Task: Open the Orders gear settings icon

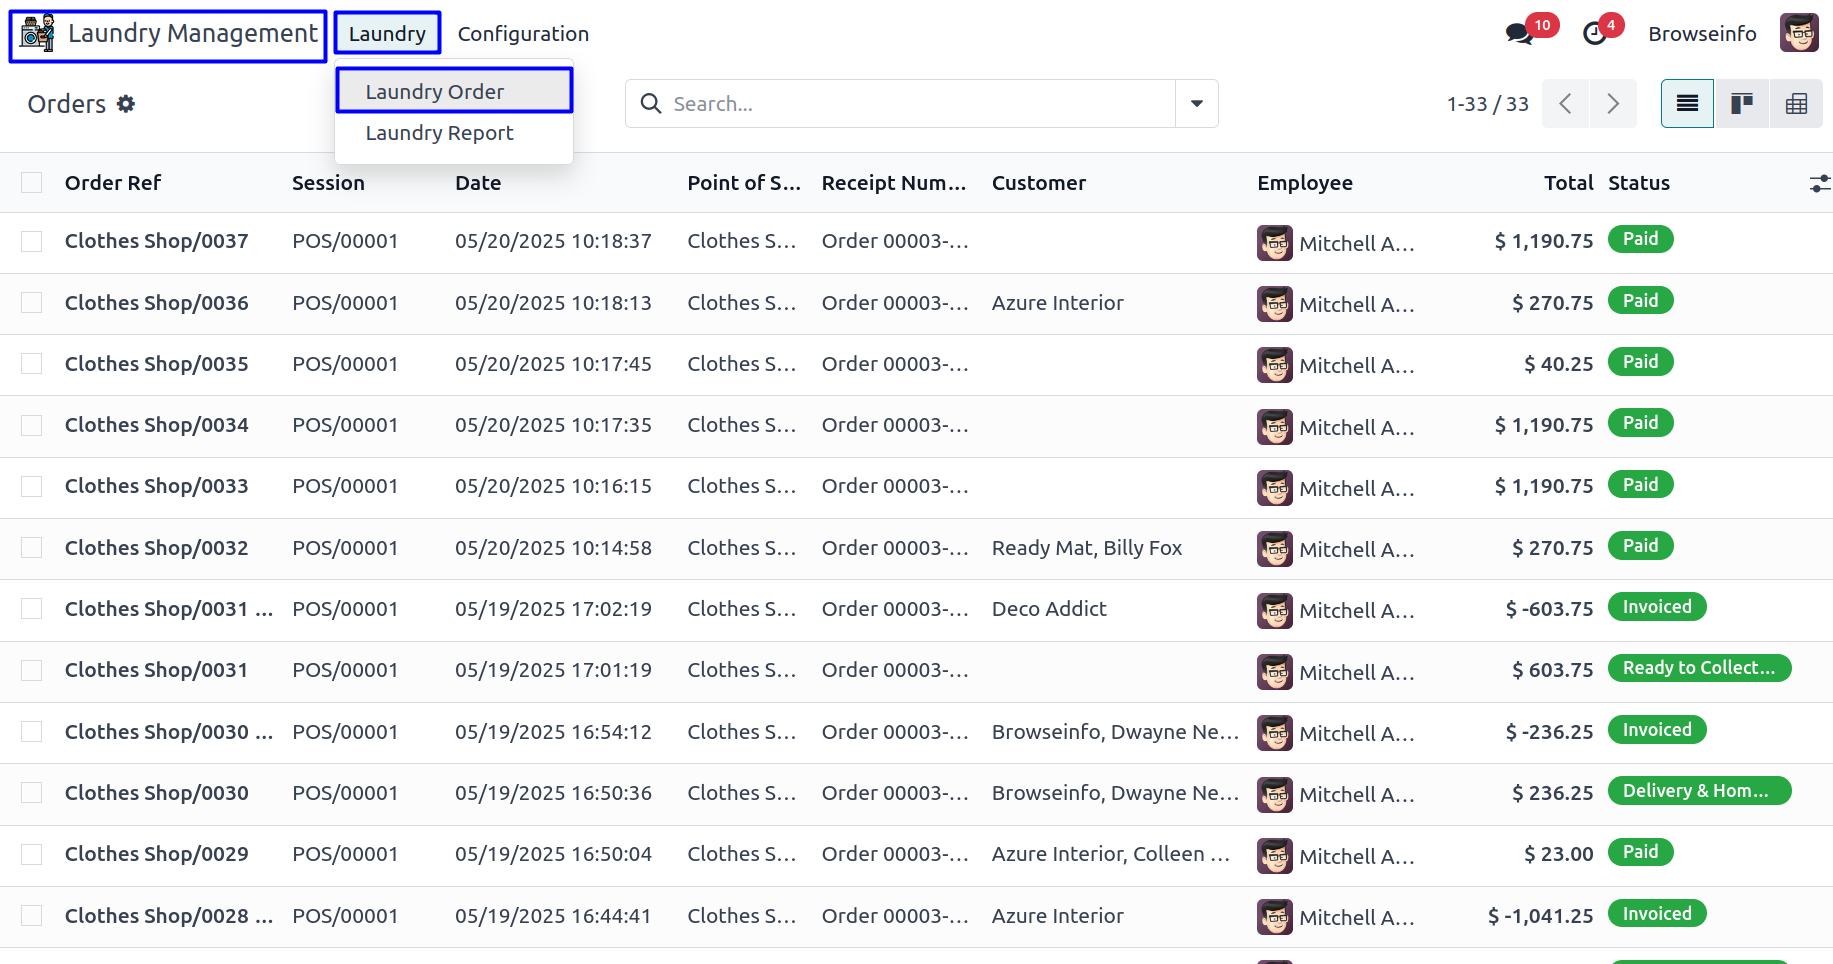Action: 126,104
